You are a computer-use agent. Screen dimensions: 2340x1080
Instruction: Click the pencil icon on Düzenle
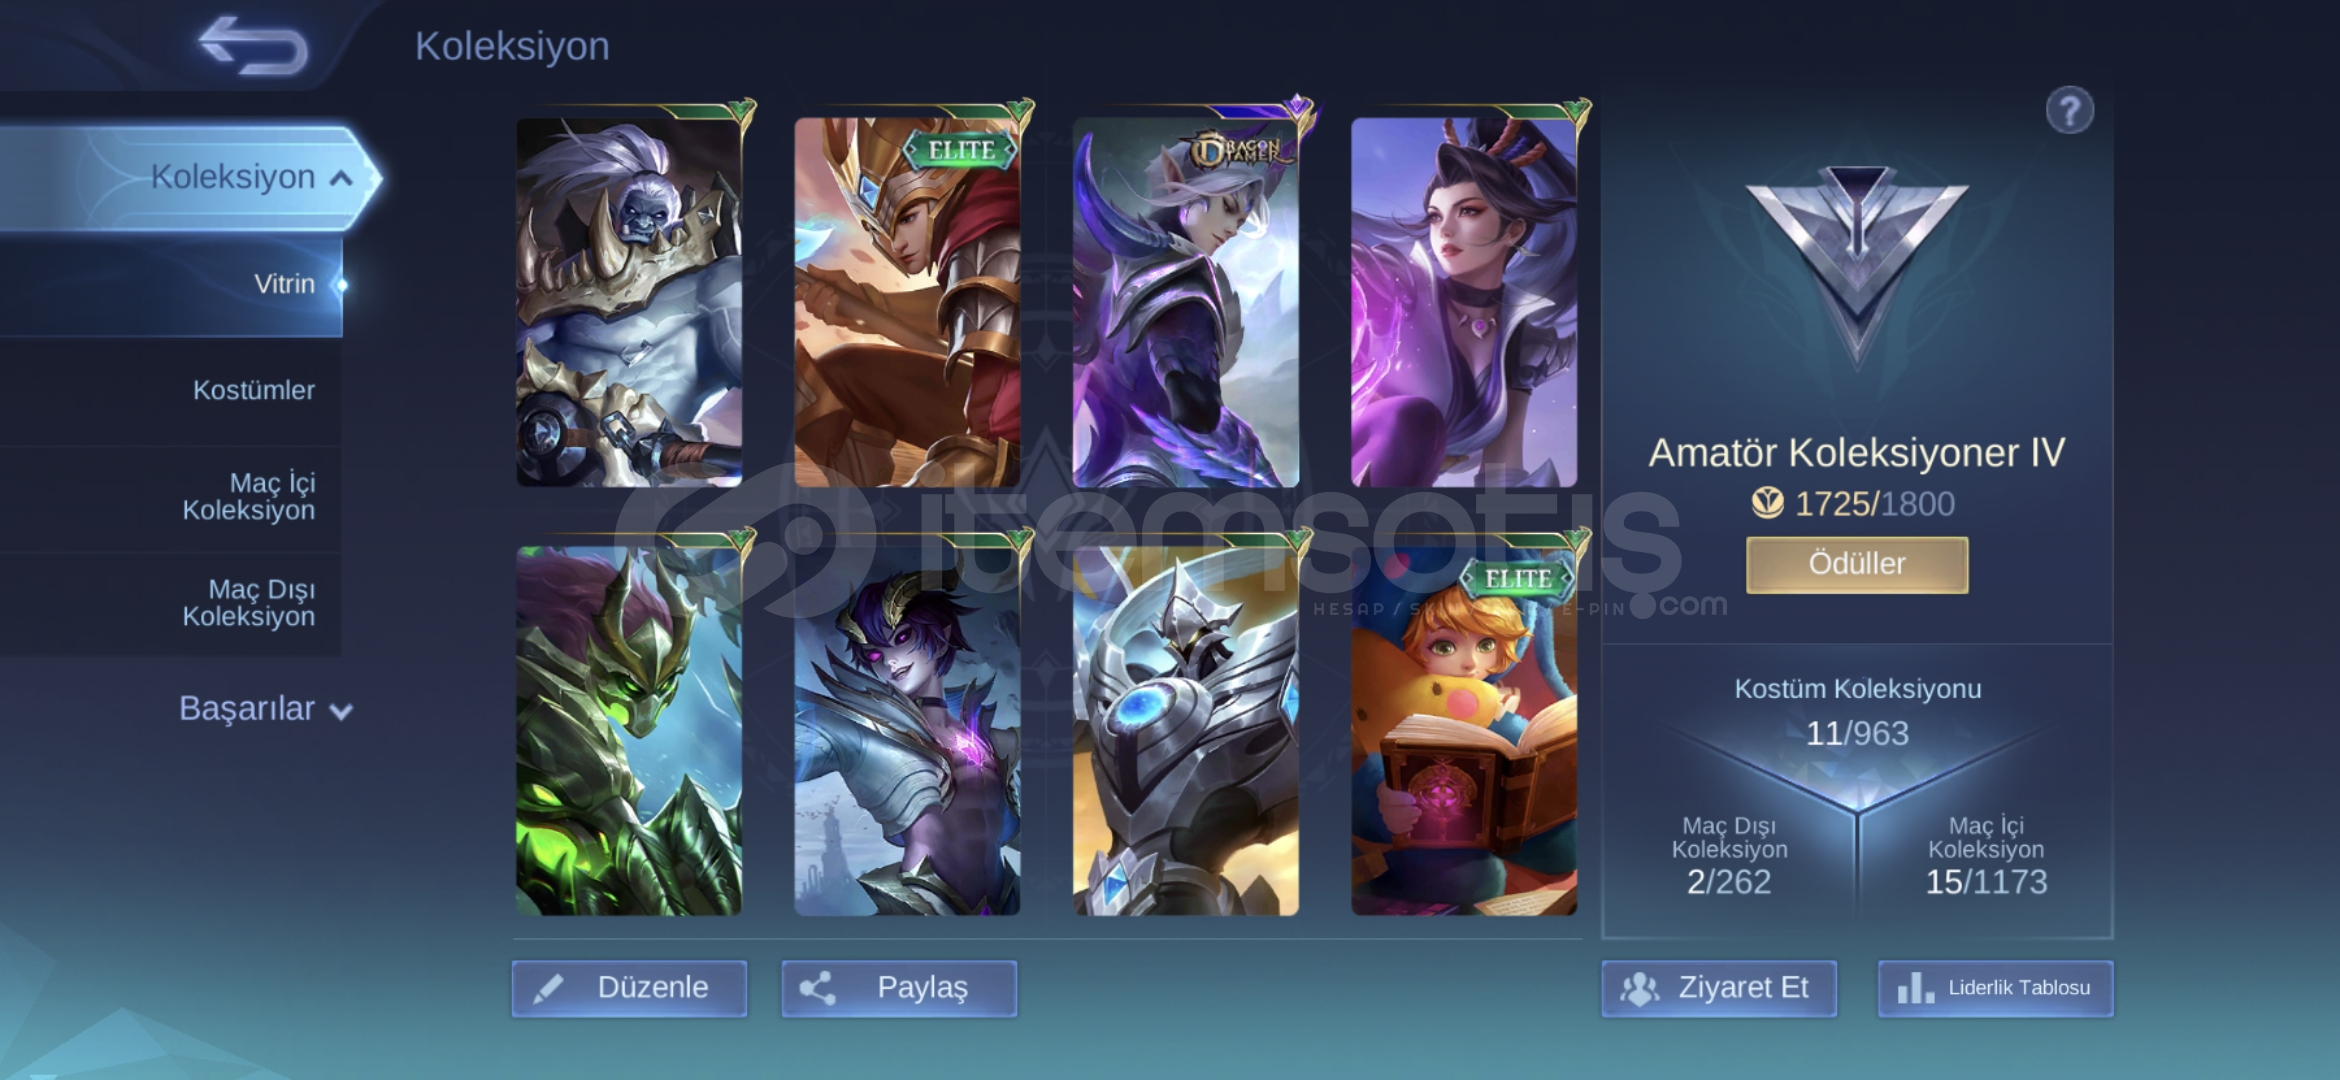(x=548, y=988)
